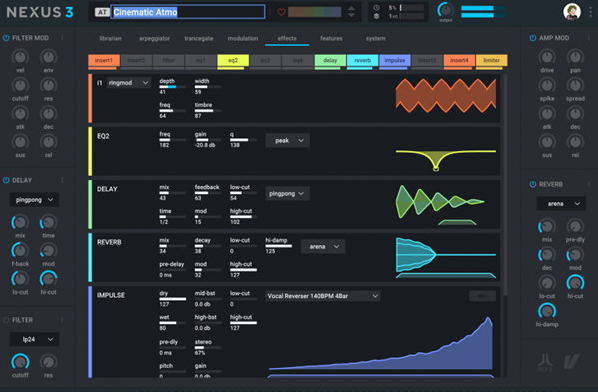This screenshot has height=392, width=598.
Task: Adjust the output volume knob
Action: (x=445, y=10)
